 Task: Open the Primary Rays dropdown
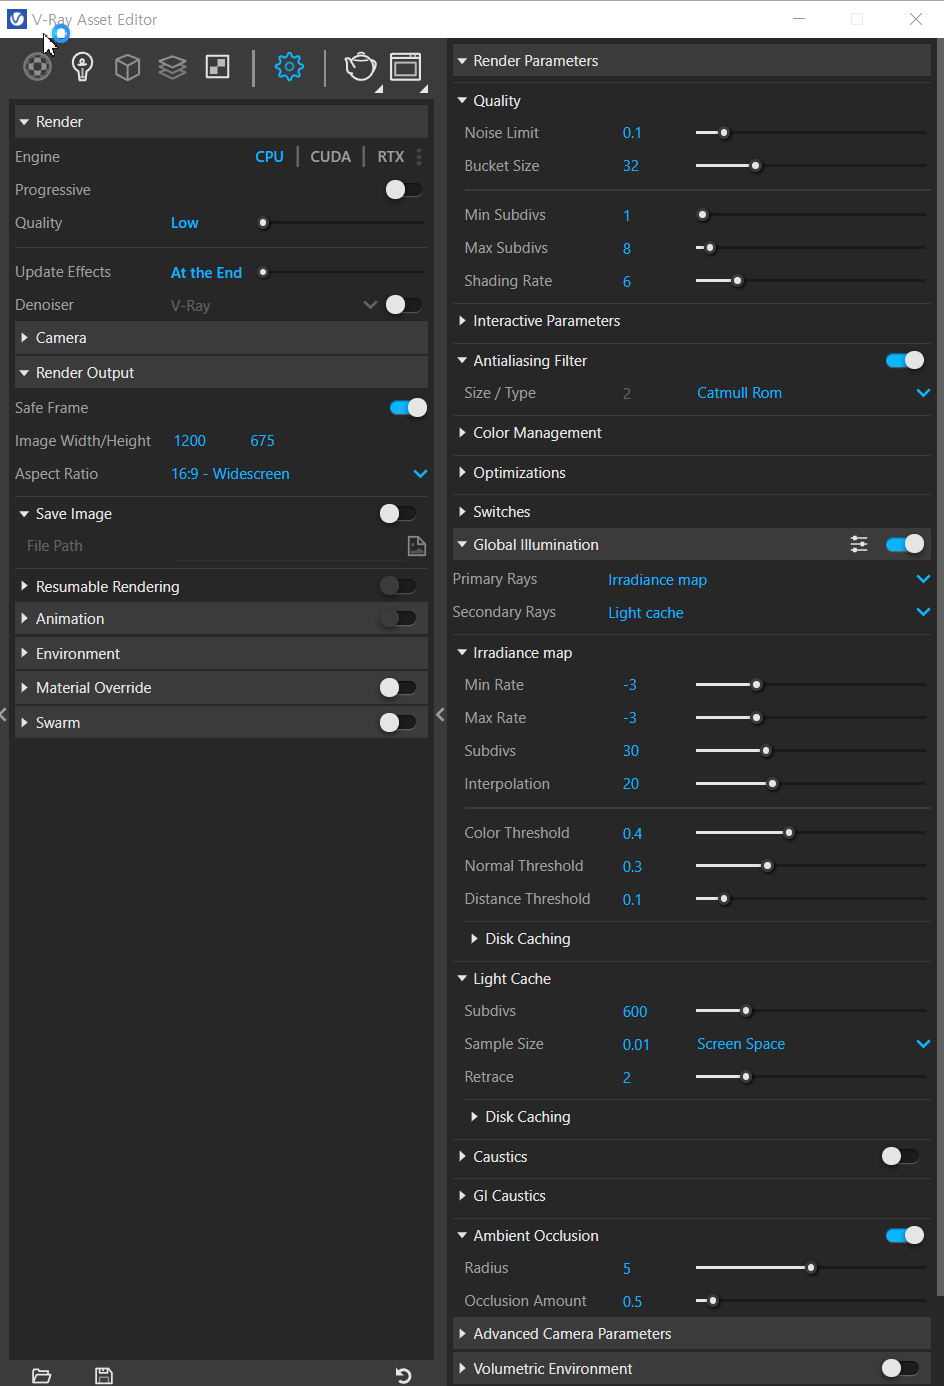[769, 579]
